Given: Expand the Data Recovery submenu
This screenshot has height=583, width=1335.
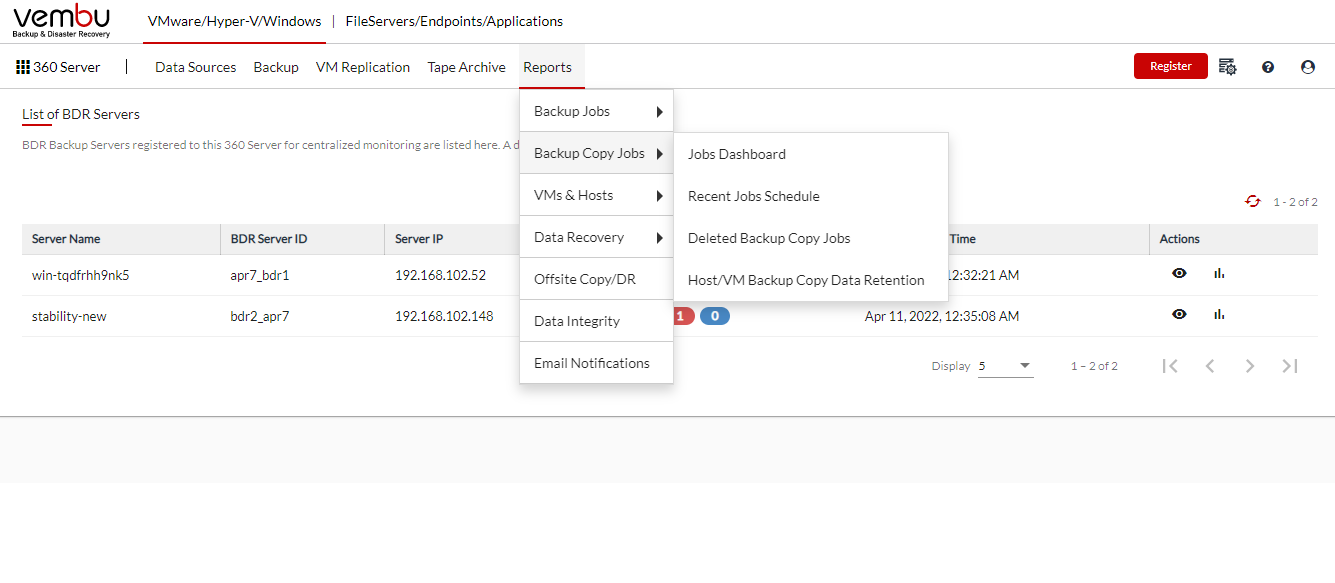Looking at the screenshot, I should (x=597, y=237).
